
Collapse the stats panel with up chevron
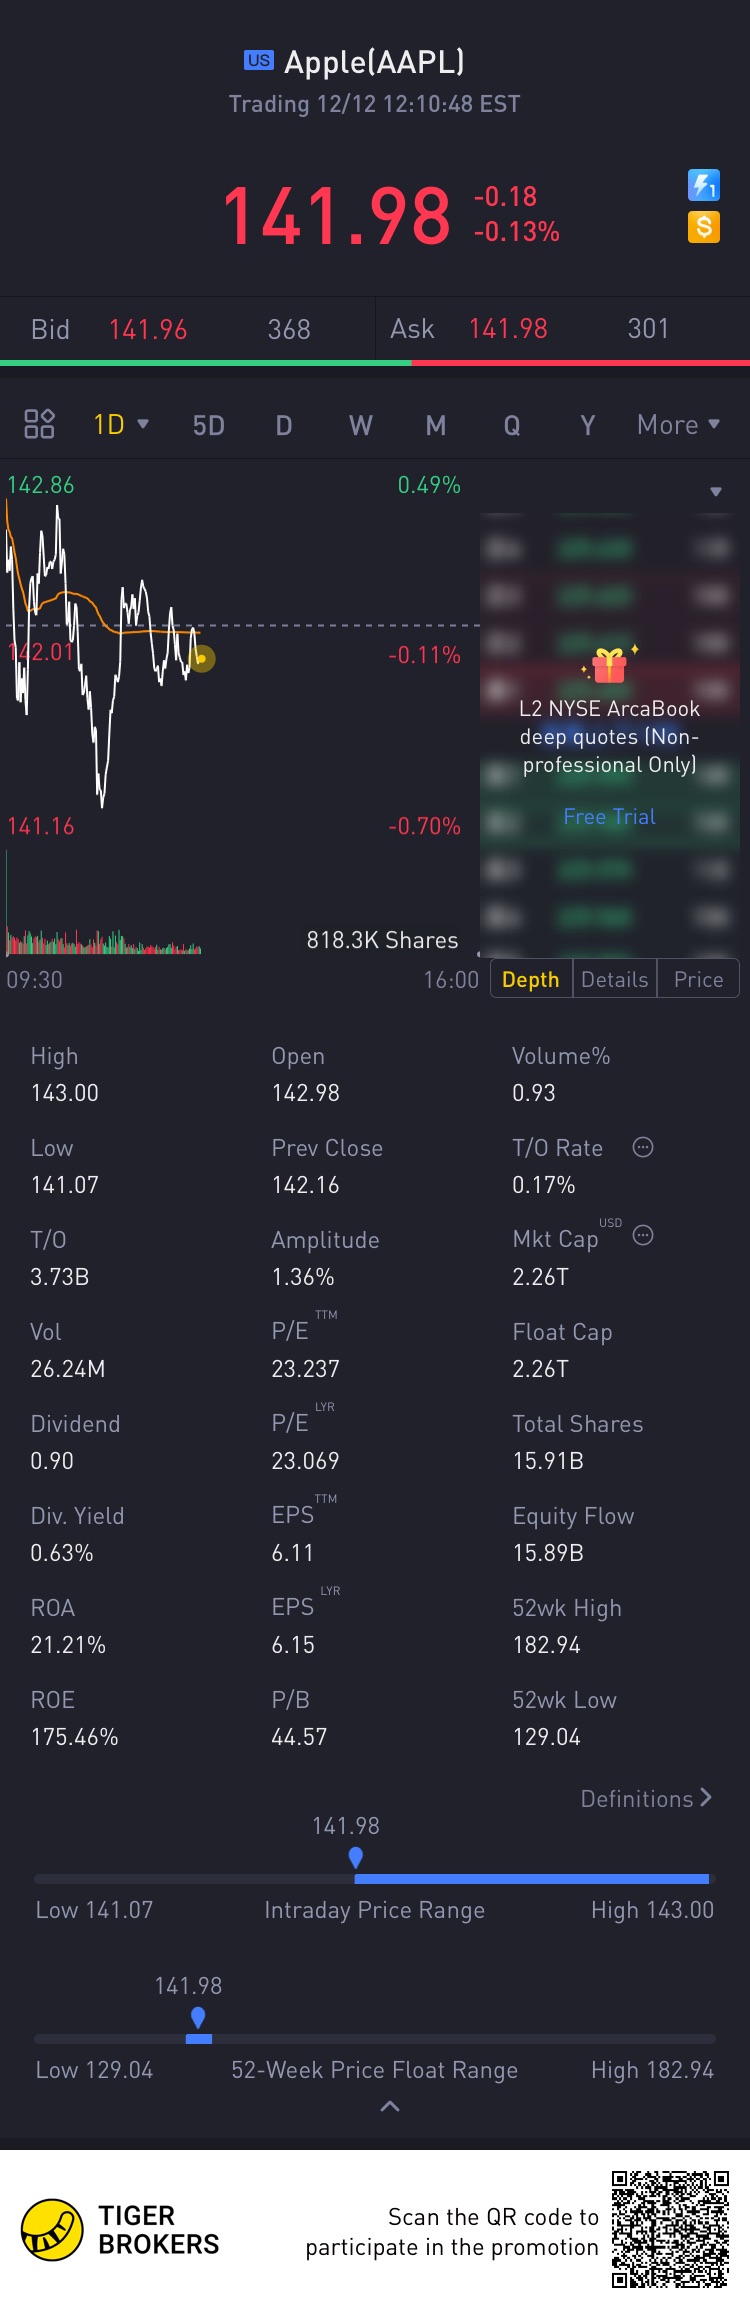390,2106
